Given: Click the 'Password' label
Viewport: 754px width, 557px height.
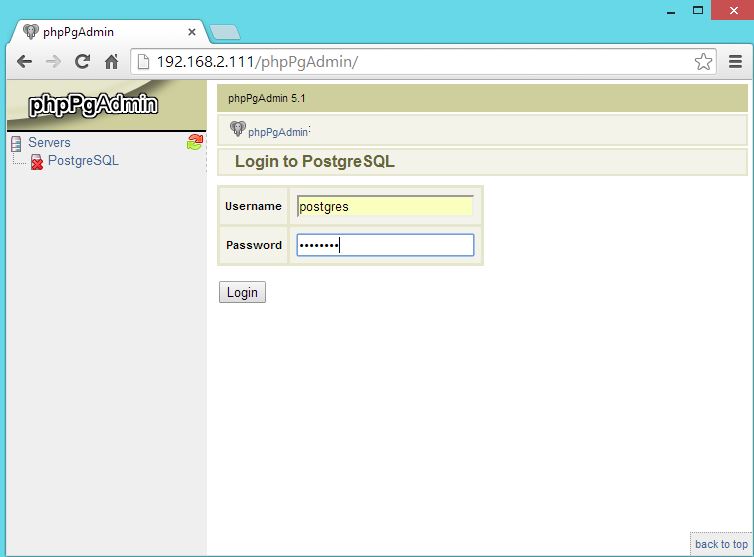Looking at the screenshot, I should [254, 245].
